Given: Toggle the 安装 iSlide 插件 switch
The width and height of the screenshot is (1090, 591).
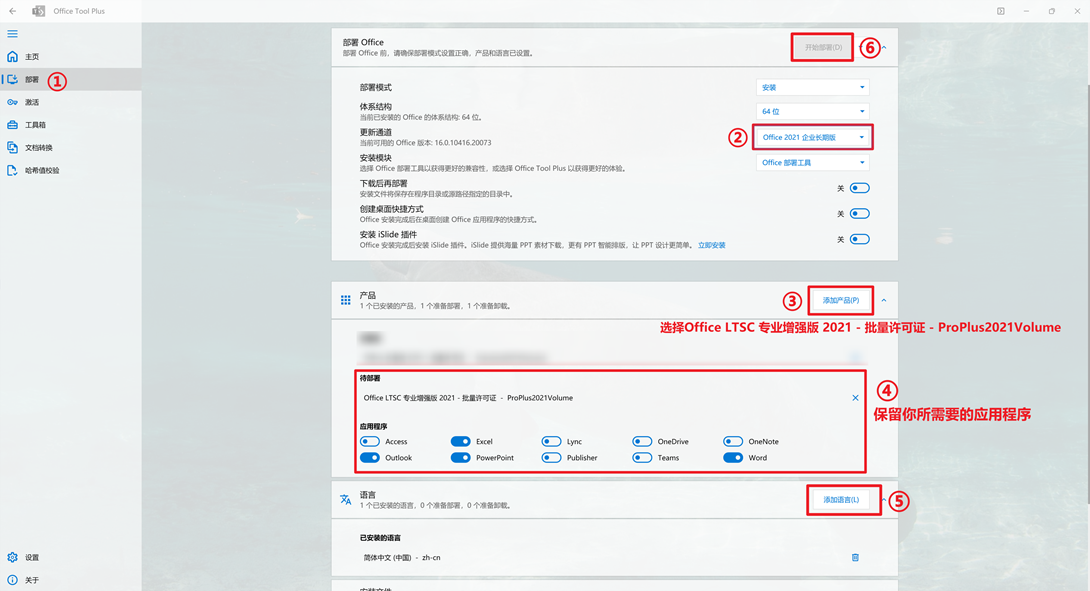Looking at the screenshot, I should [860, 239].
